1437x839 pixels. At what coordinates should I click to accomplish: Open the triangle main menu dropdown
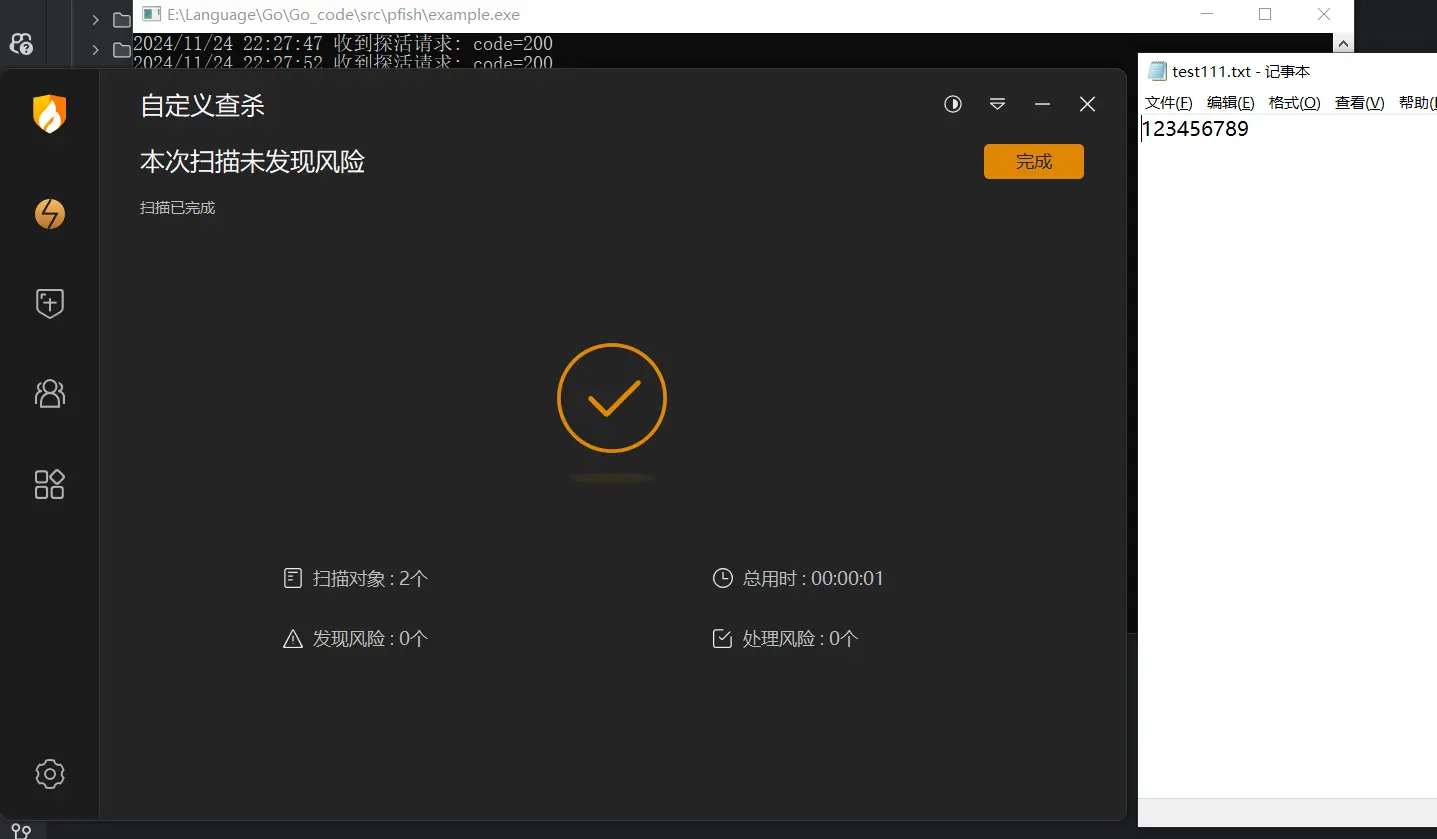click(x=997, y=104)
